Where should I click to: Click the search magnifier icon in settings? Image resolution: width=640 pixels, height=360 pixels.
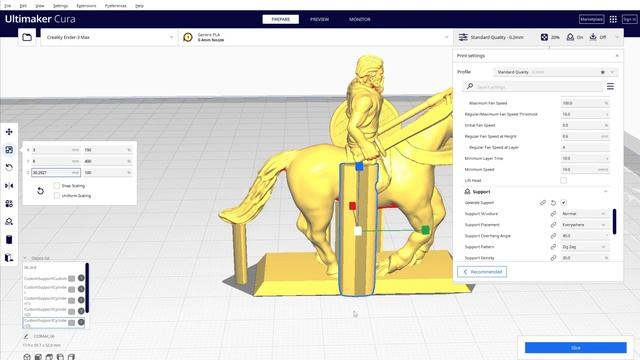[x=470, y=87]
